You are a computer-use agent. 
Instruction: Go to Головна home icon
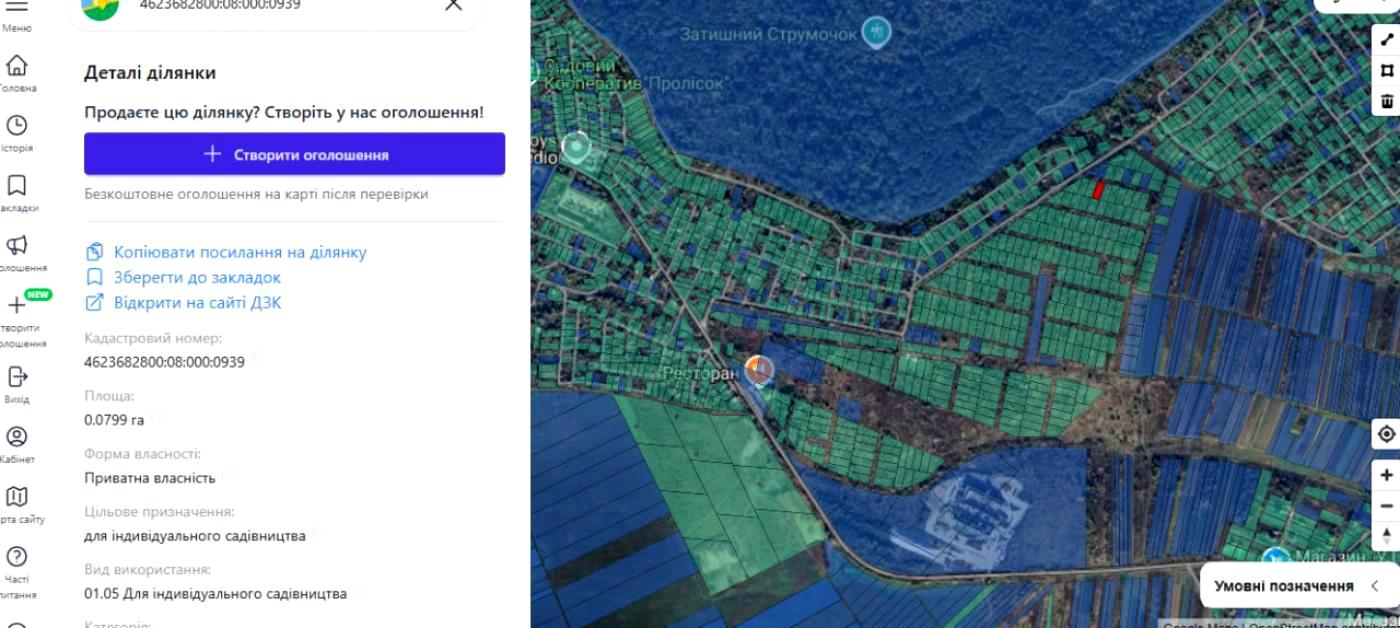[17, 66]
